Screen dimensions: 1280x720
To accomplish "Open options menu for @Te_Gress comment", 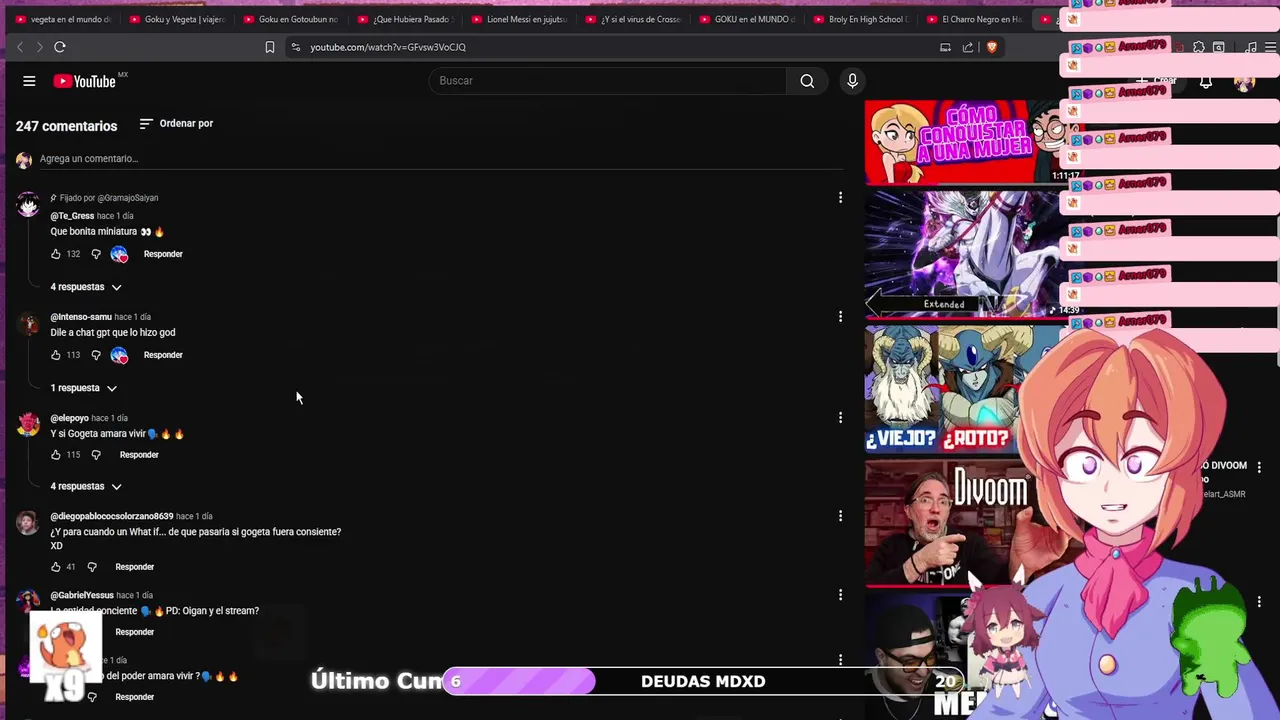I will coord(840,198).
